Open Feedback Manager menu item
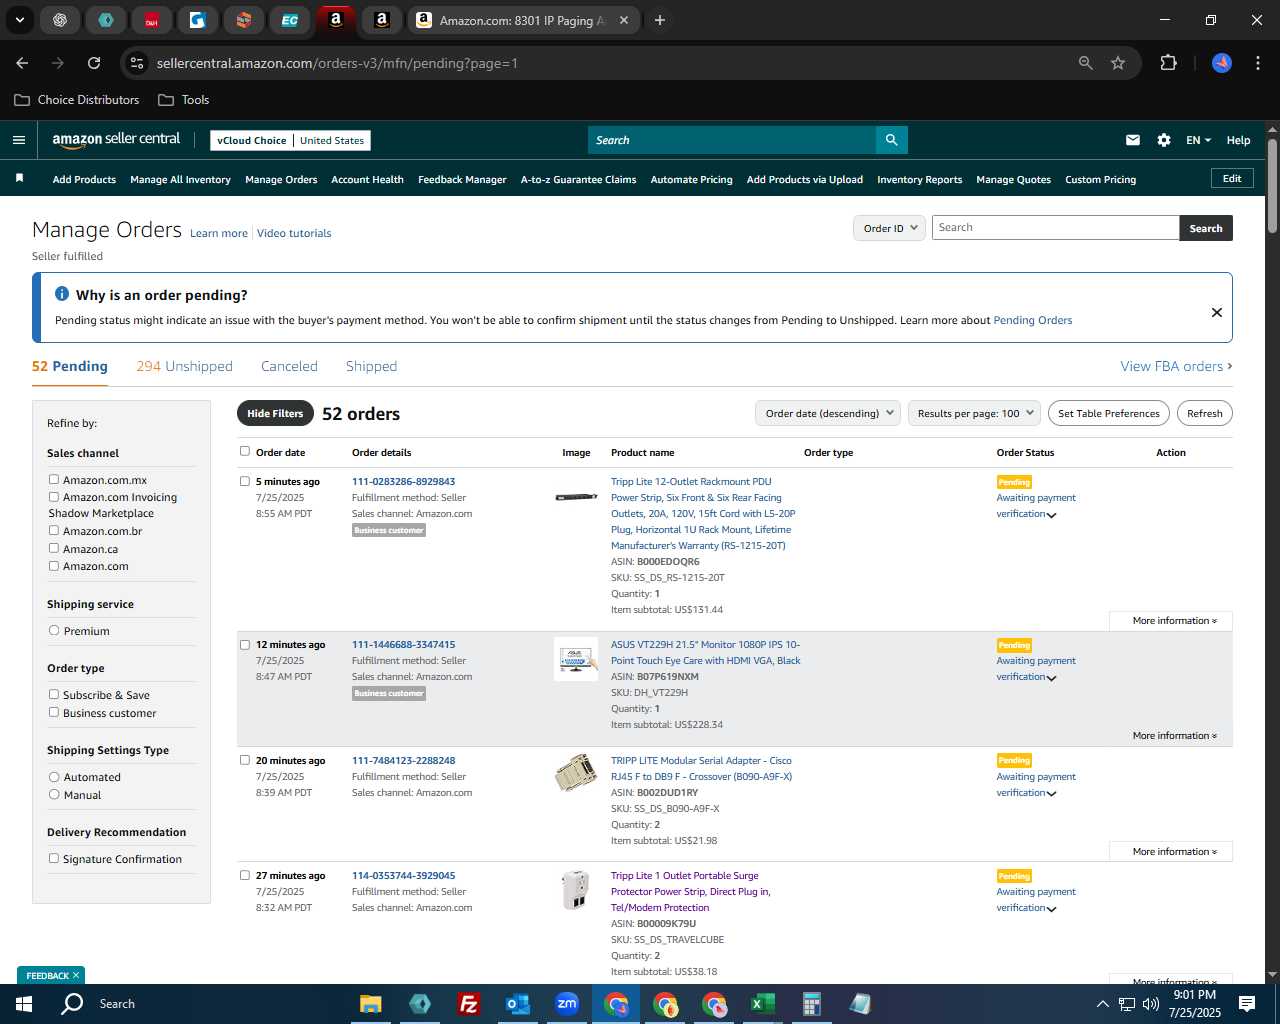 462,180
